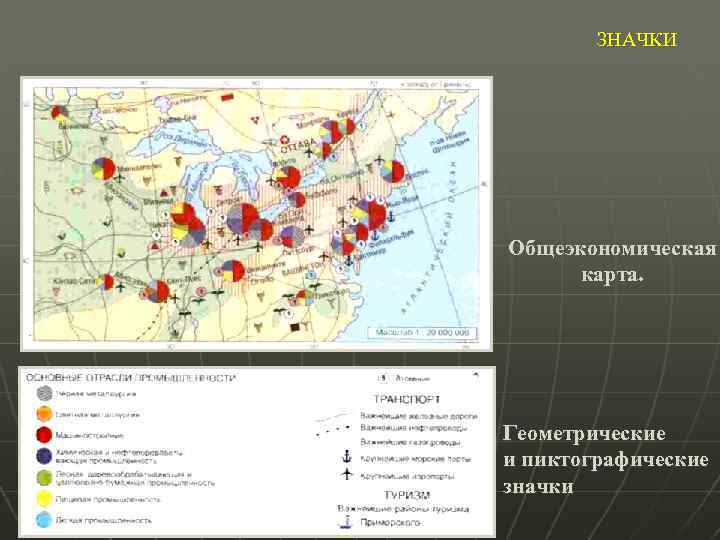Image resolution: width=720 pixels, height=540 pixels.
Task: Click the map scale box Масштаб 1 : 20 000 000
Action: [422, 332]
